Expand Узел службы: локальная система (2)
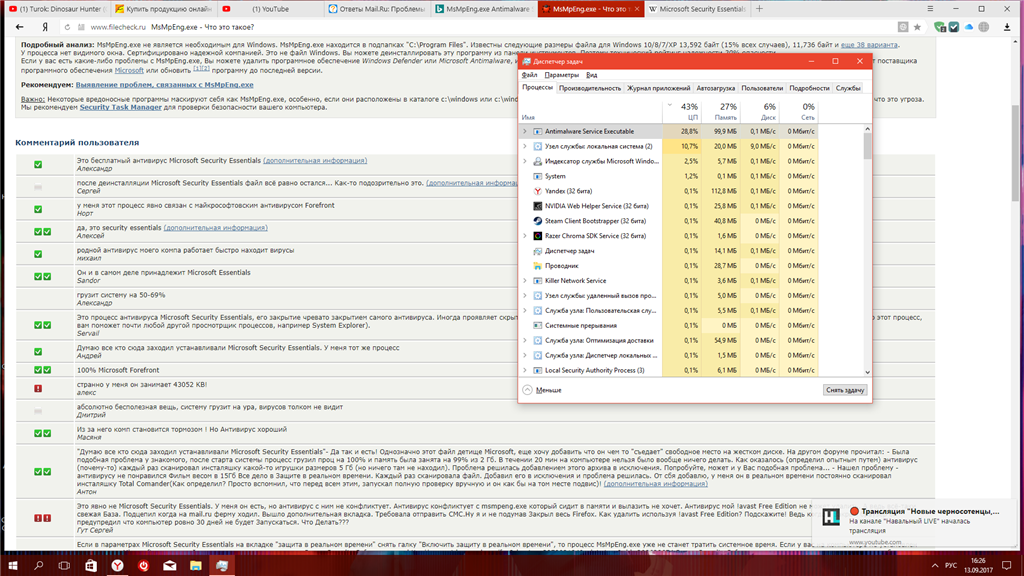The image size is (1024, 576). (x=524, y=146)
